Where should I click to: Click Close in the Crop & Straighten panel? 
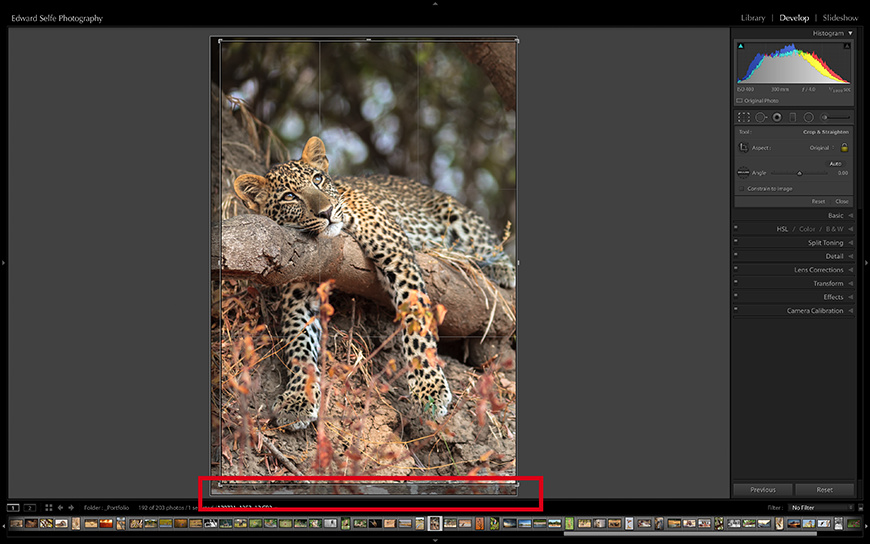pyautogui.click(x=842, y=202)
